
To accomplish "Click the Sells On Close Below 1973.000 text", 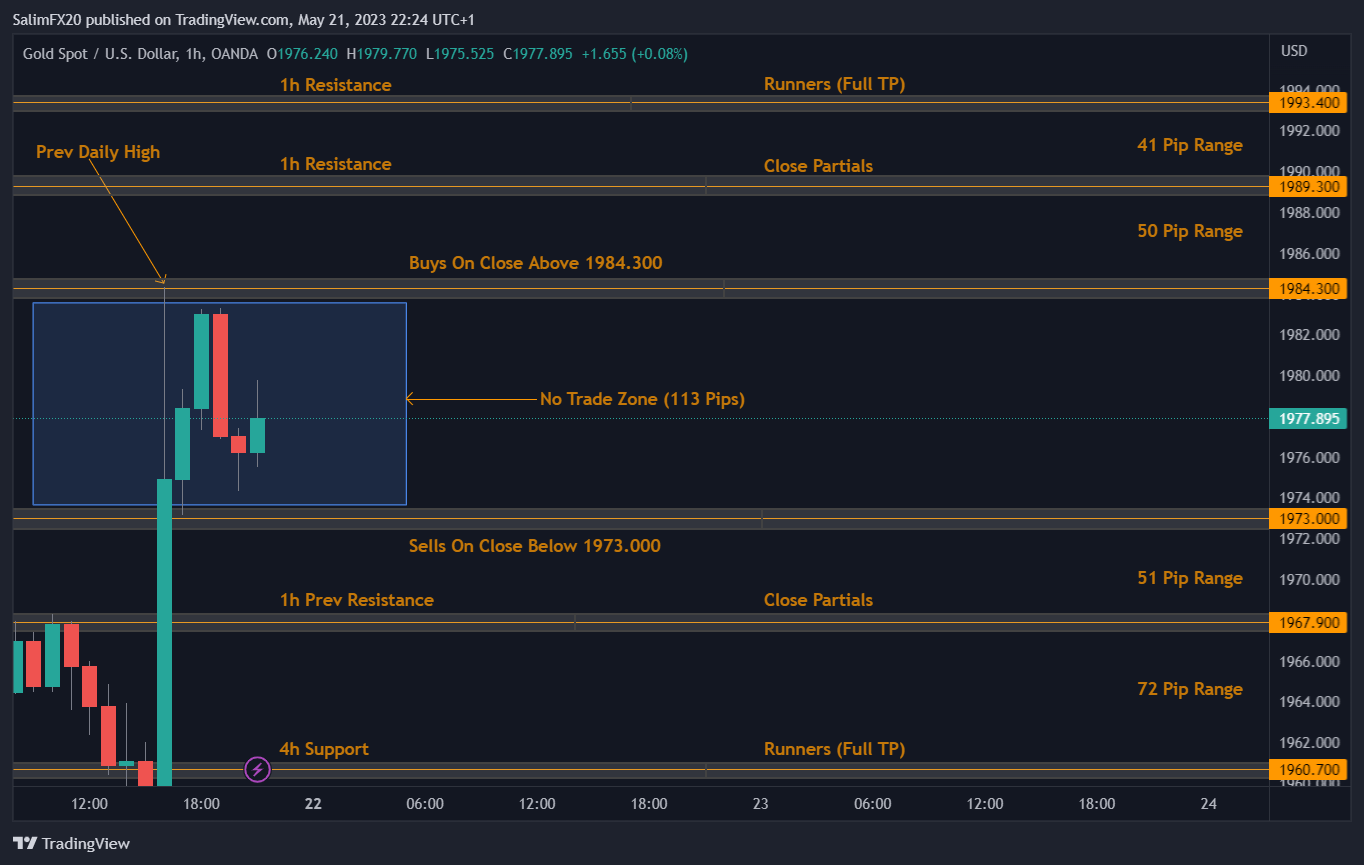I will tap(535, 546).
